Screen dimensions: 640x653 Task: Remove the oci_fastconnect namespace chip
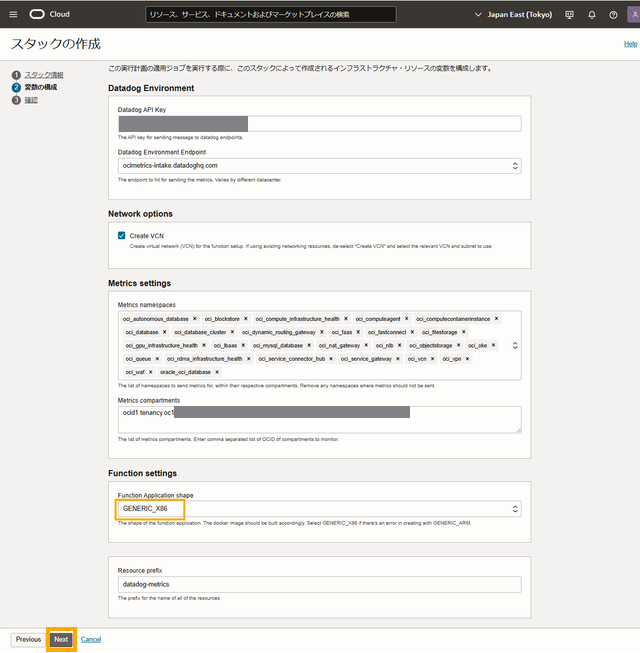click(x=412, y=332)
